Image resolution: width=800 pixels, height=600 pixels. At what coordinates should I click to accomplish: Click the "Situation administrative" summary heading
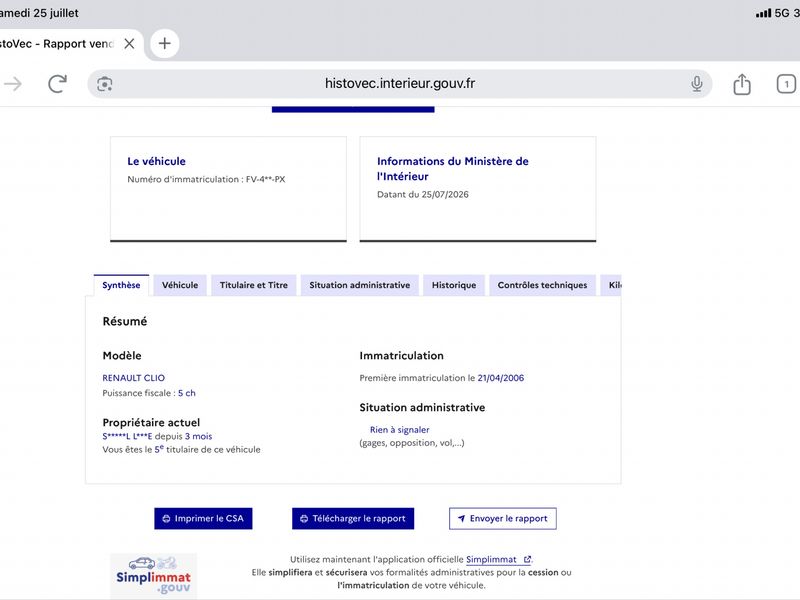(422, 408)
